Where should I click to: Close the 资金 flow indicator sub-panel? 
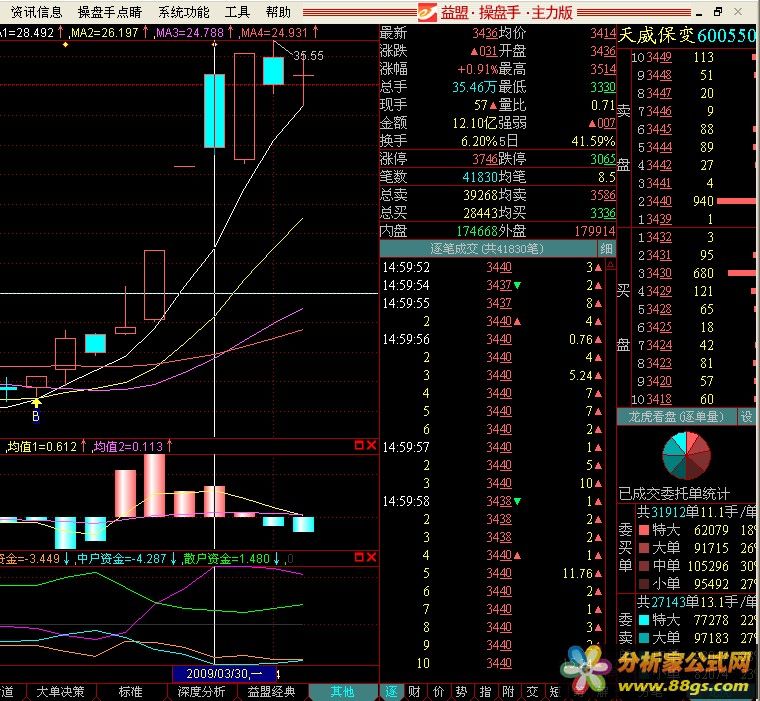coord(371,558)
